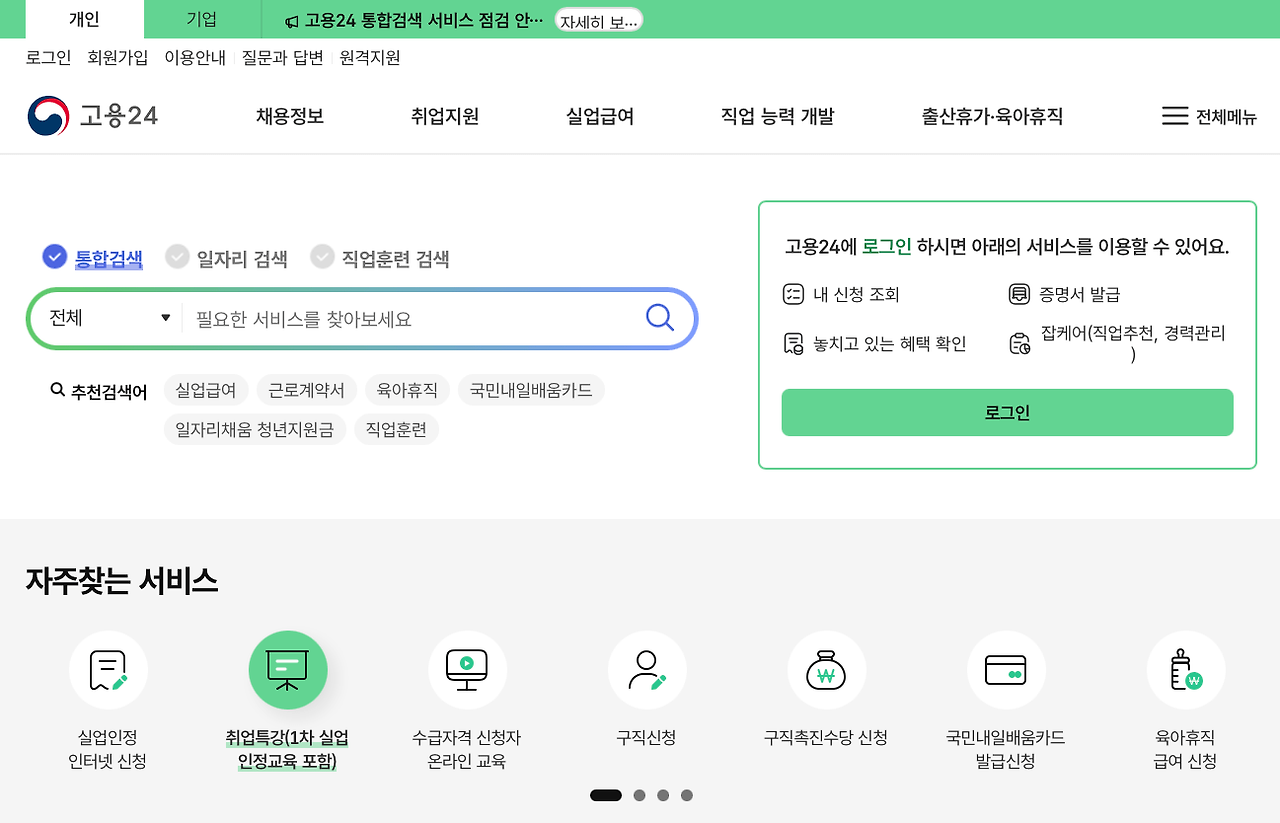Open the 채용정보 menu
Viewport: 1280px width, 823px height.
(x=289, y=116)
